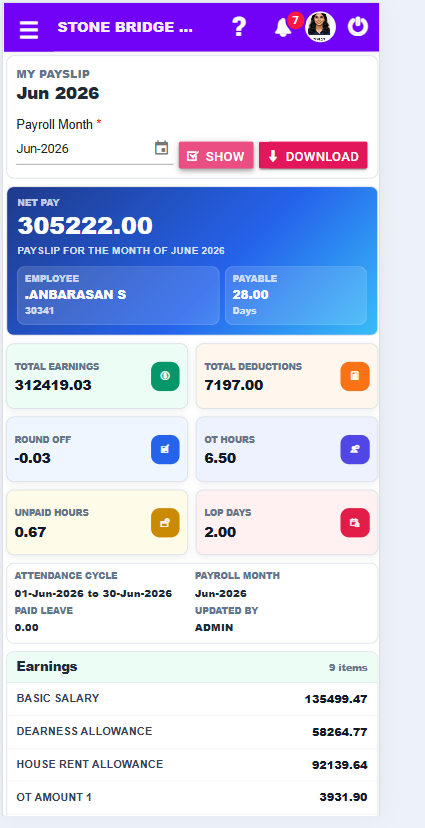Click the net pay value 305222.00
This screenshot has height=828, width=425.
[85, 226]
